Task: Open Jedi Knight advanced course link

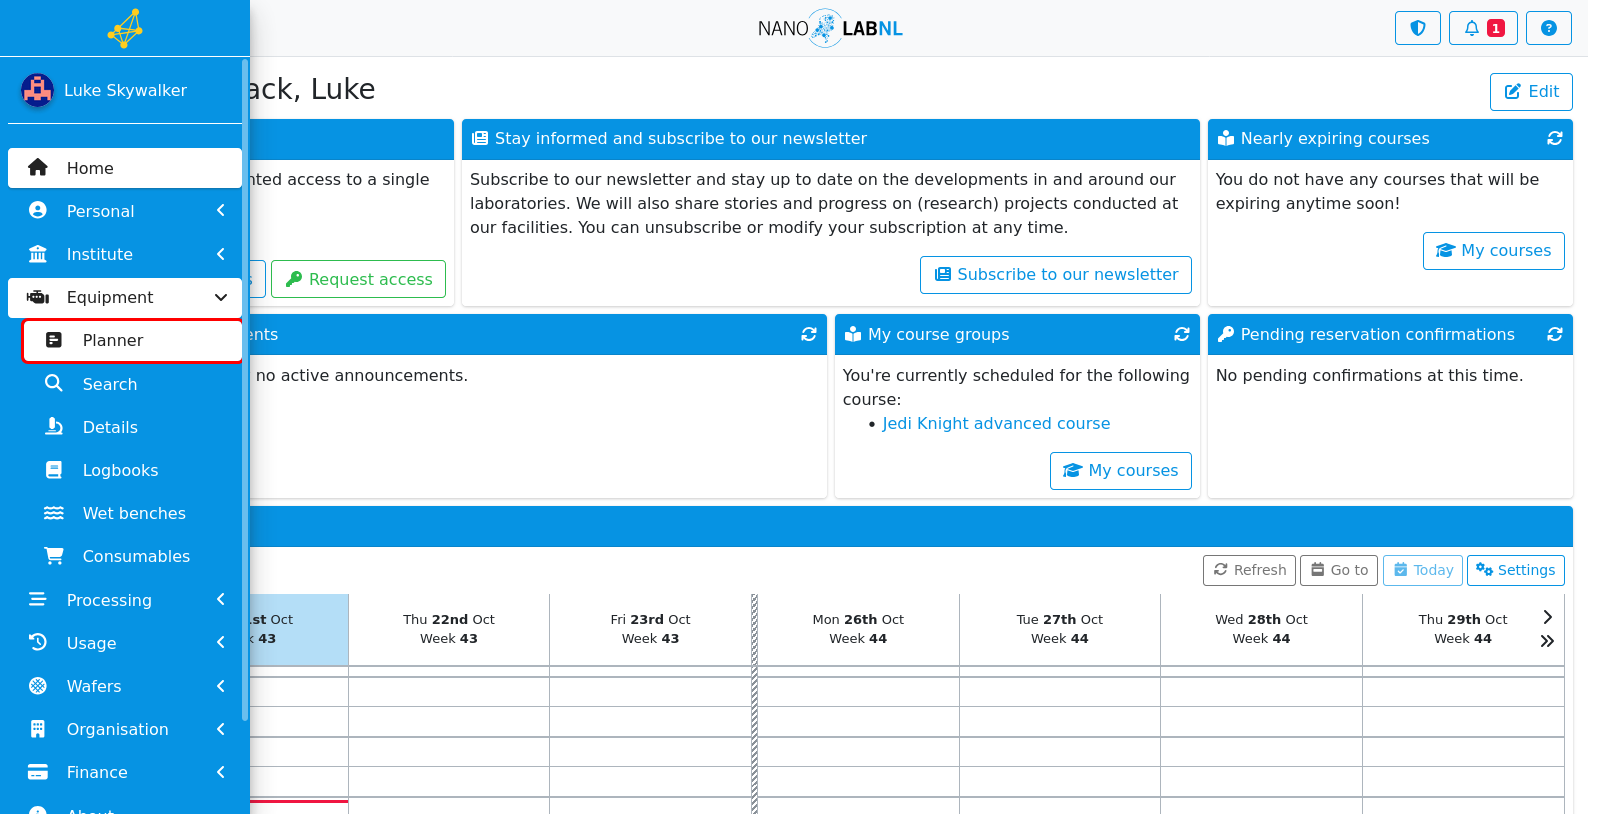Action: (996, 424)
